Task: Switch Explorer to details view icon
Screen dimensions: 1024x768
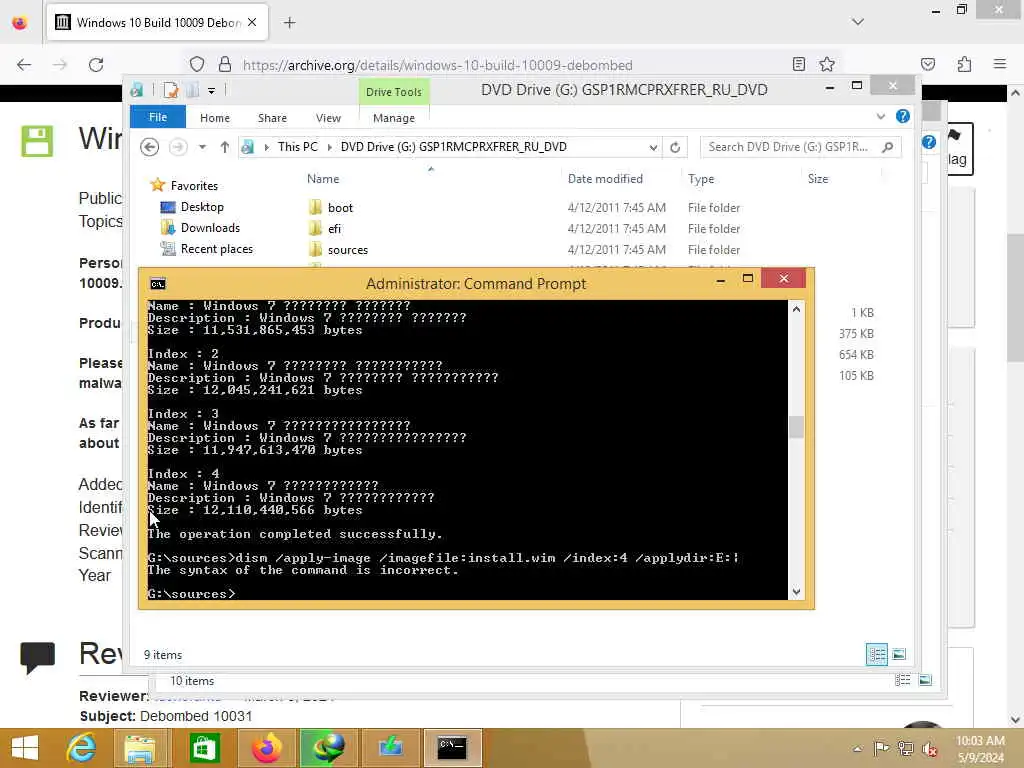Action: [x=876, y=654]
